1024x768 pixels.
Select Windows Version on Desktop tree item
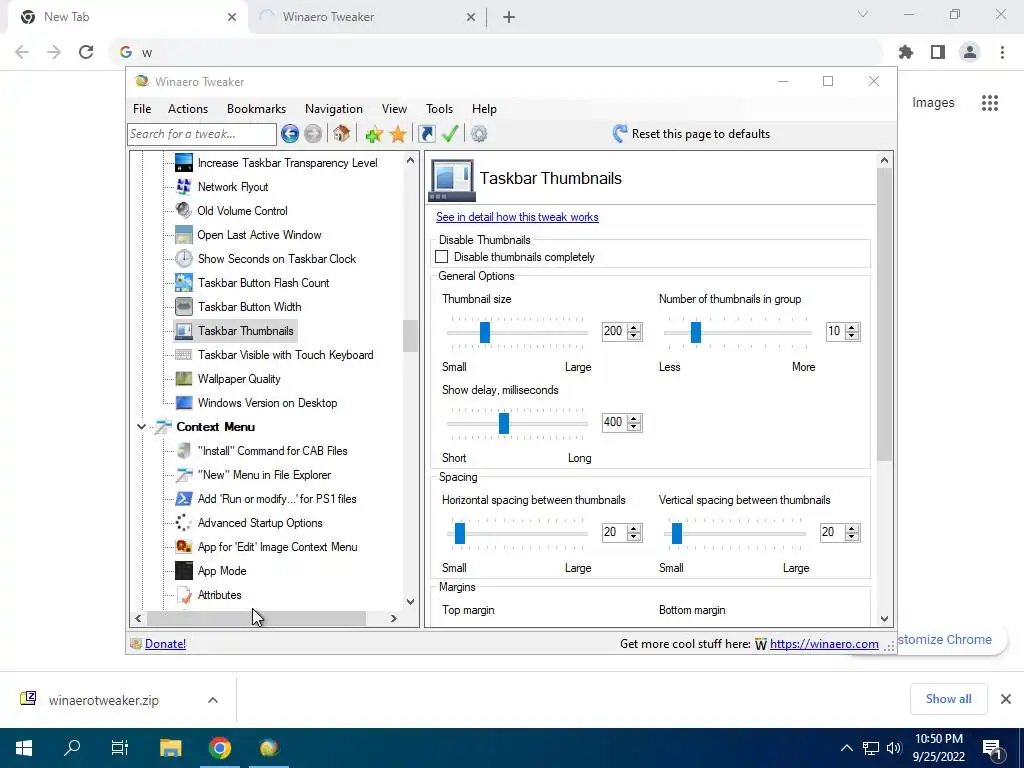268,403
